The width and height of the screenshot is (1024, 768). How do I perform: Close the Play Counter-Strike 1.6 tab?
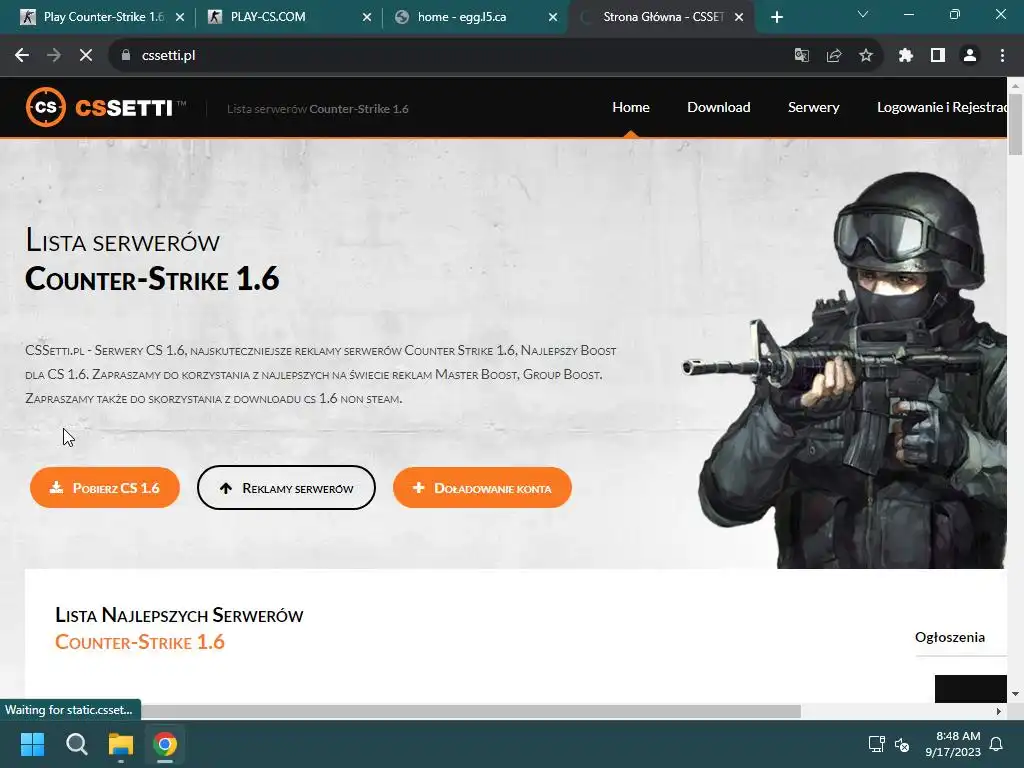tap(180, 17)
